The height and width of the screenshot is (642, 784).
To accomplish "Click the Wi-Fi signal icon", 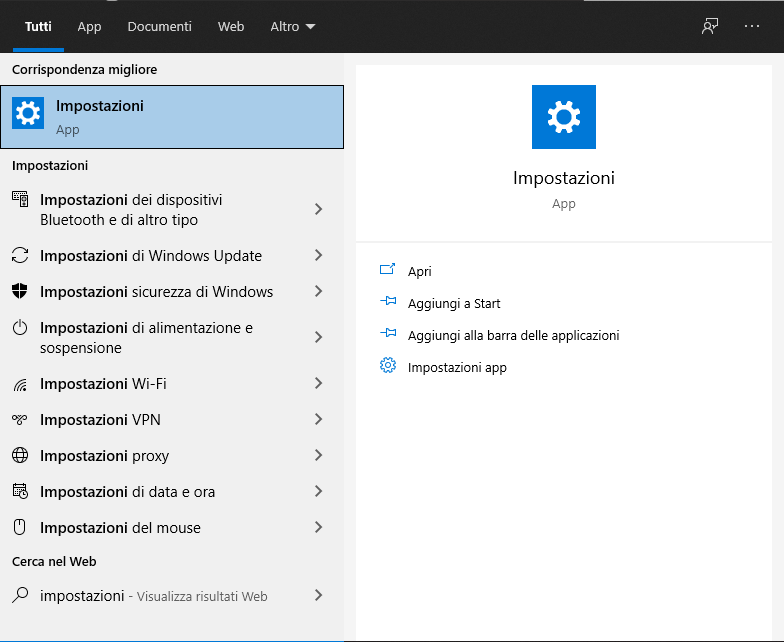I will 20,384.
